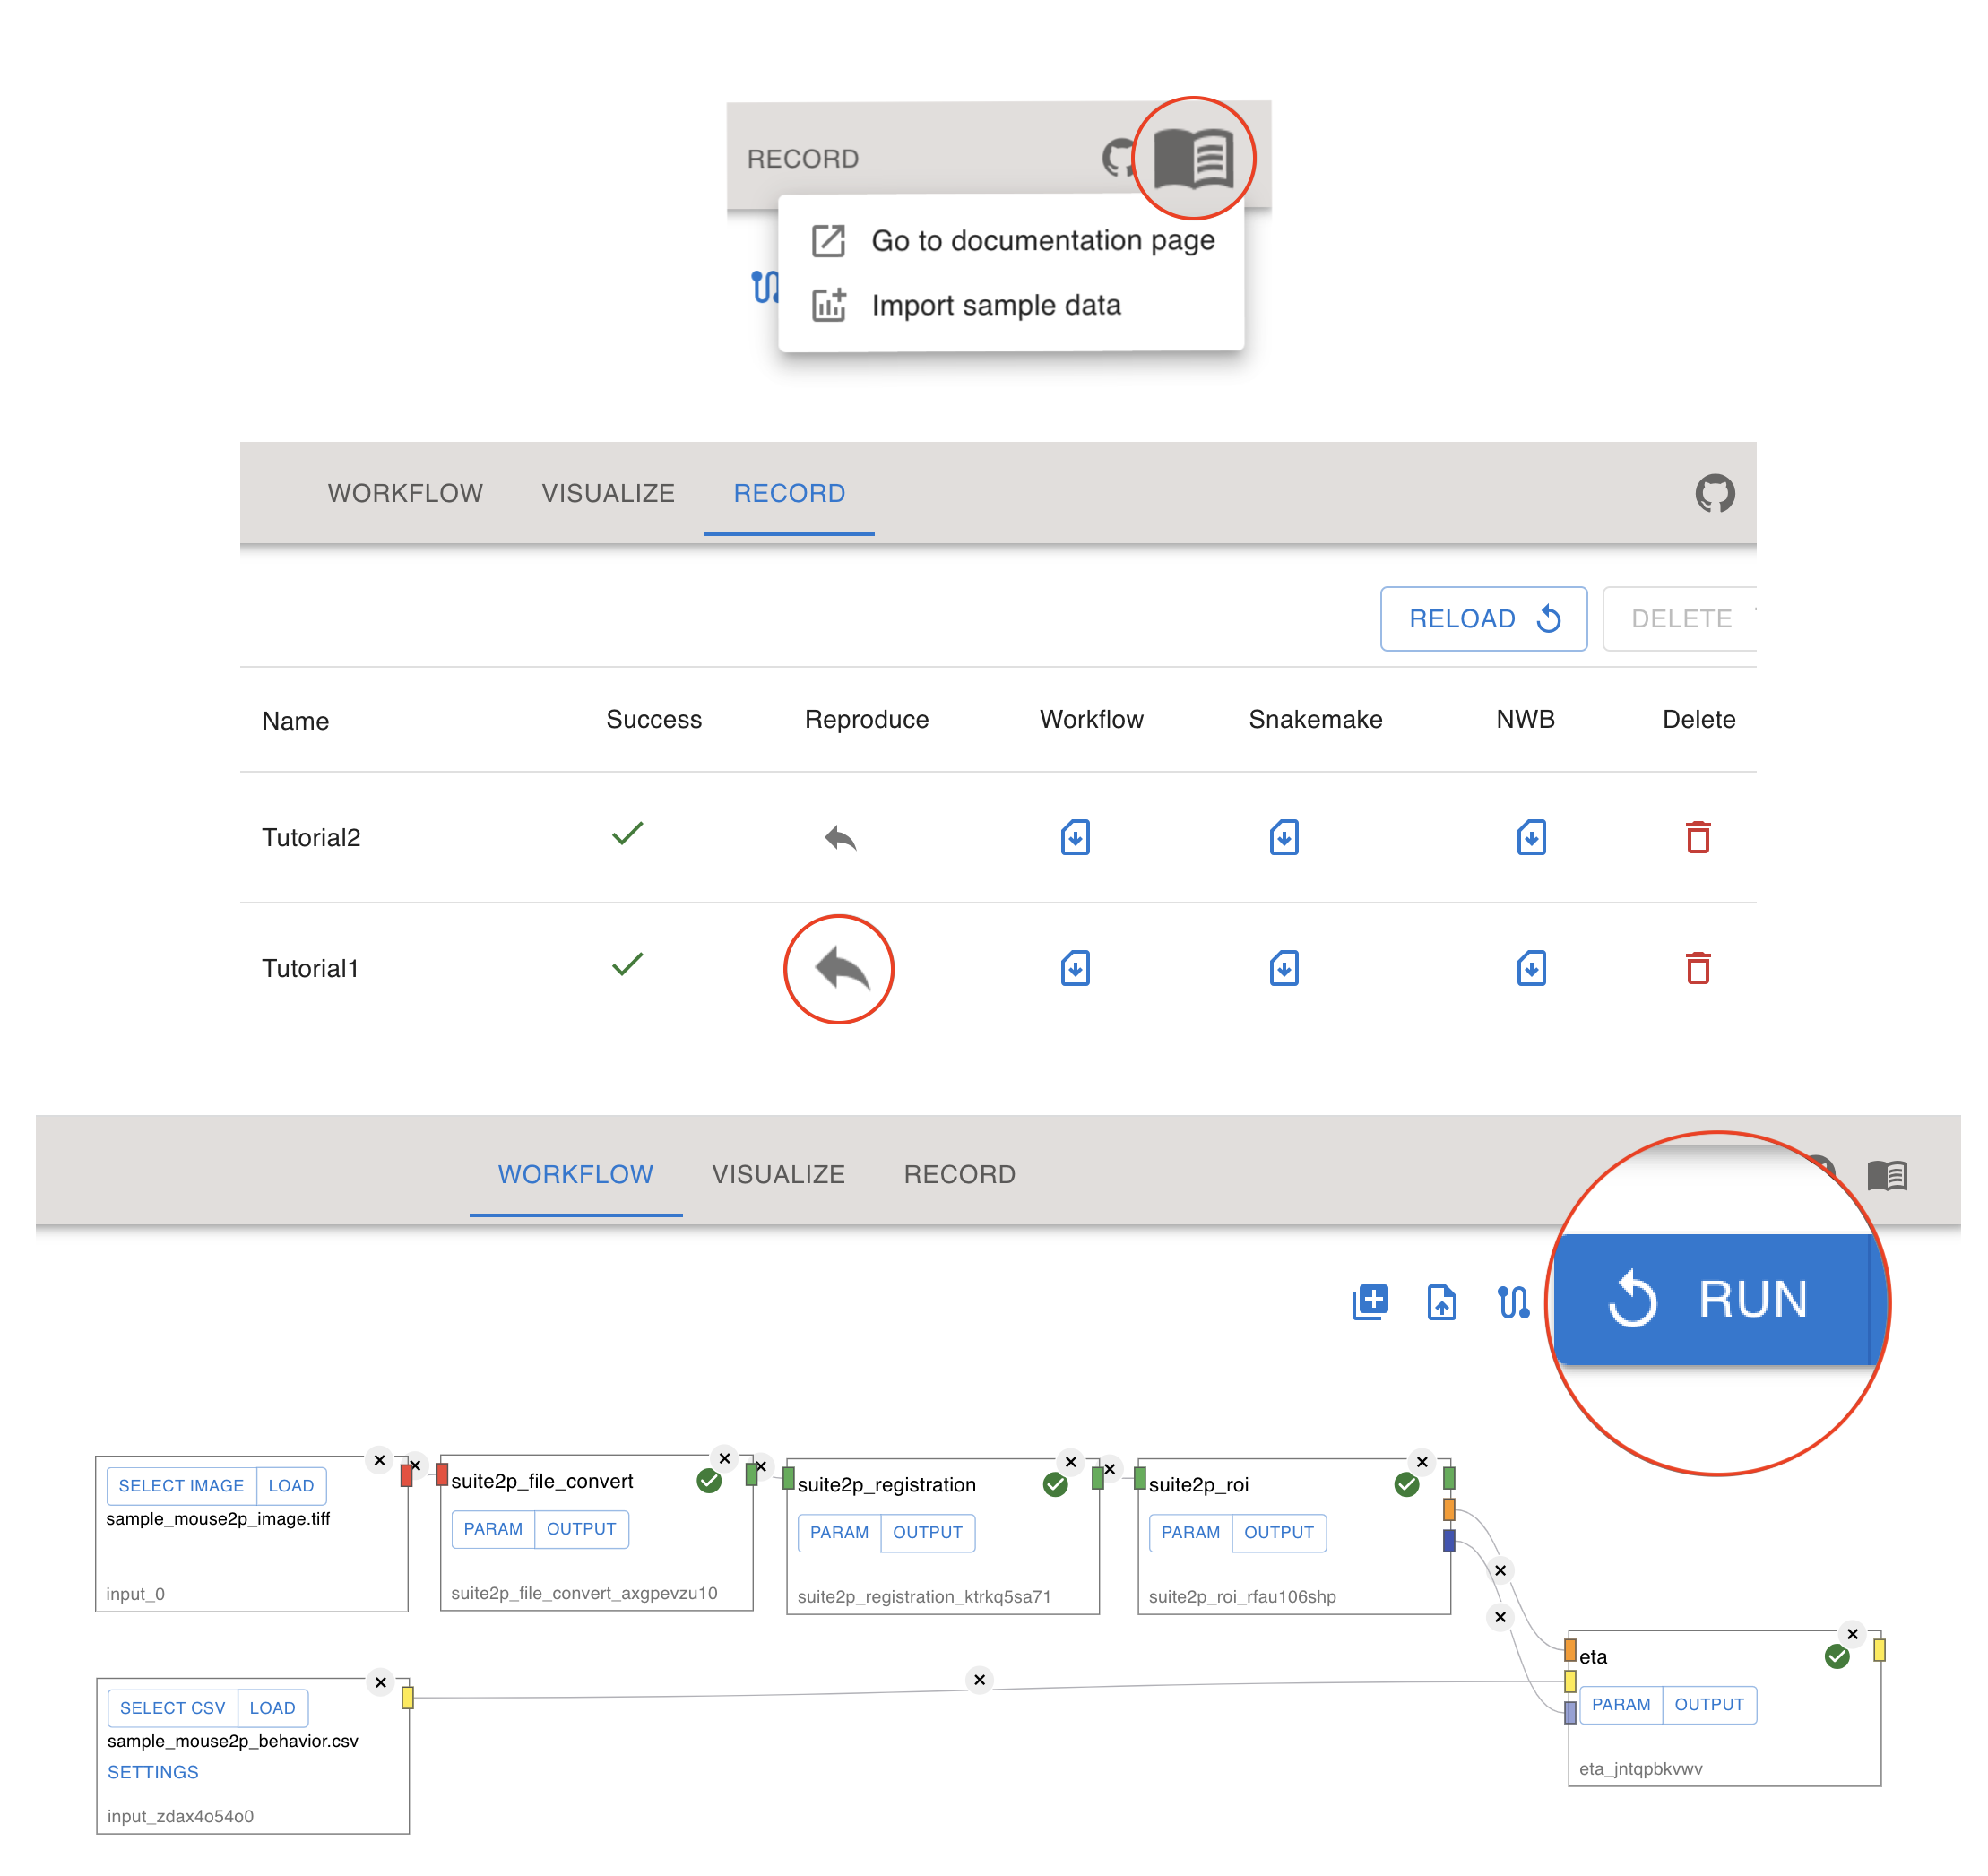Click sample_mouse2p_image.tiff file name
Image resolution: width=1988 pixels, height=1876 pixels.
(x=218, y=1519)
